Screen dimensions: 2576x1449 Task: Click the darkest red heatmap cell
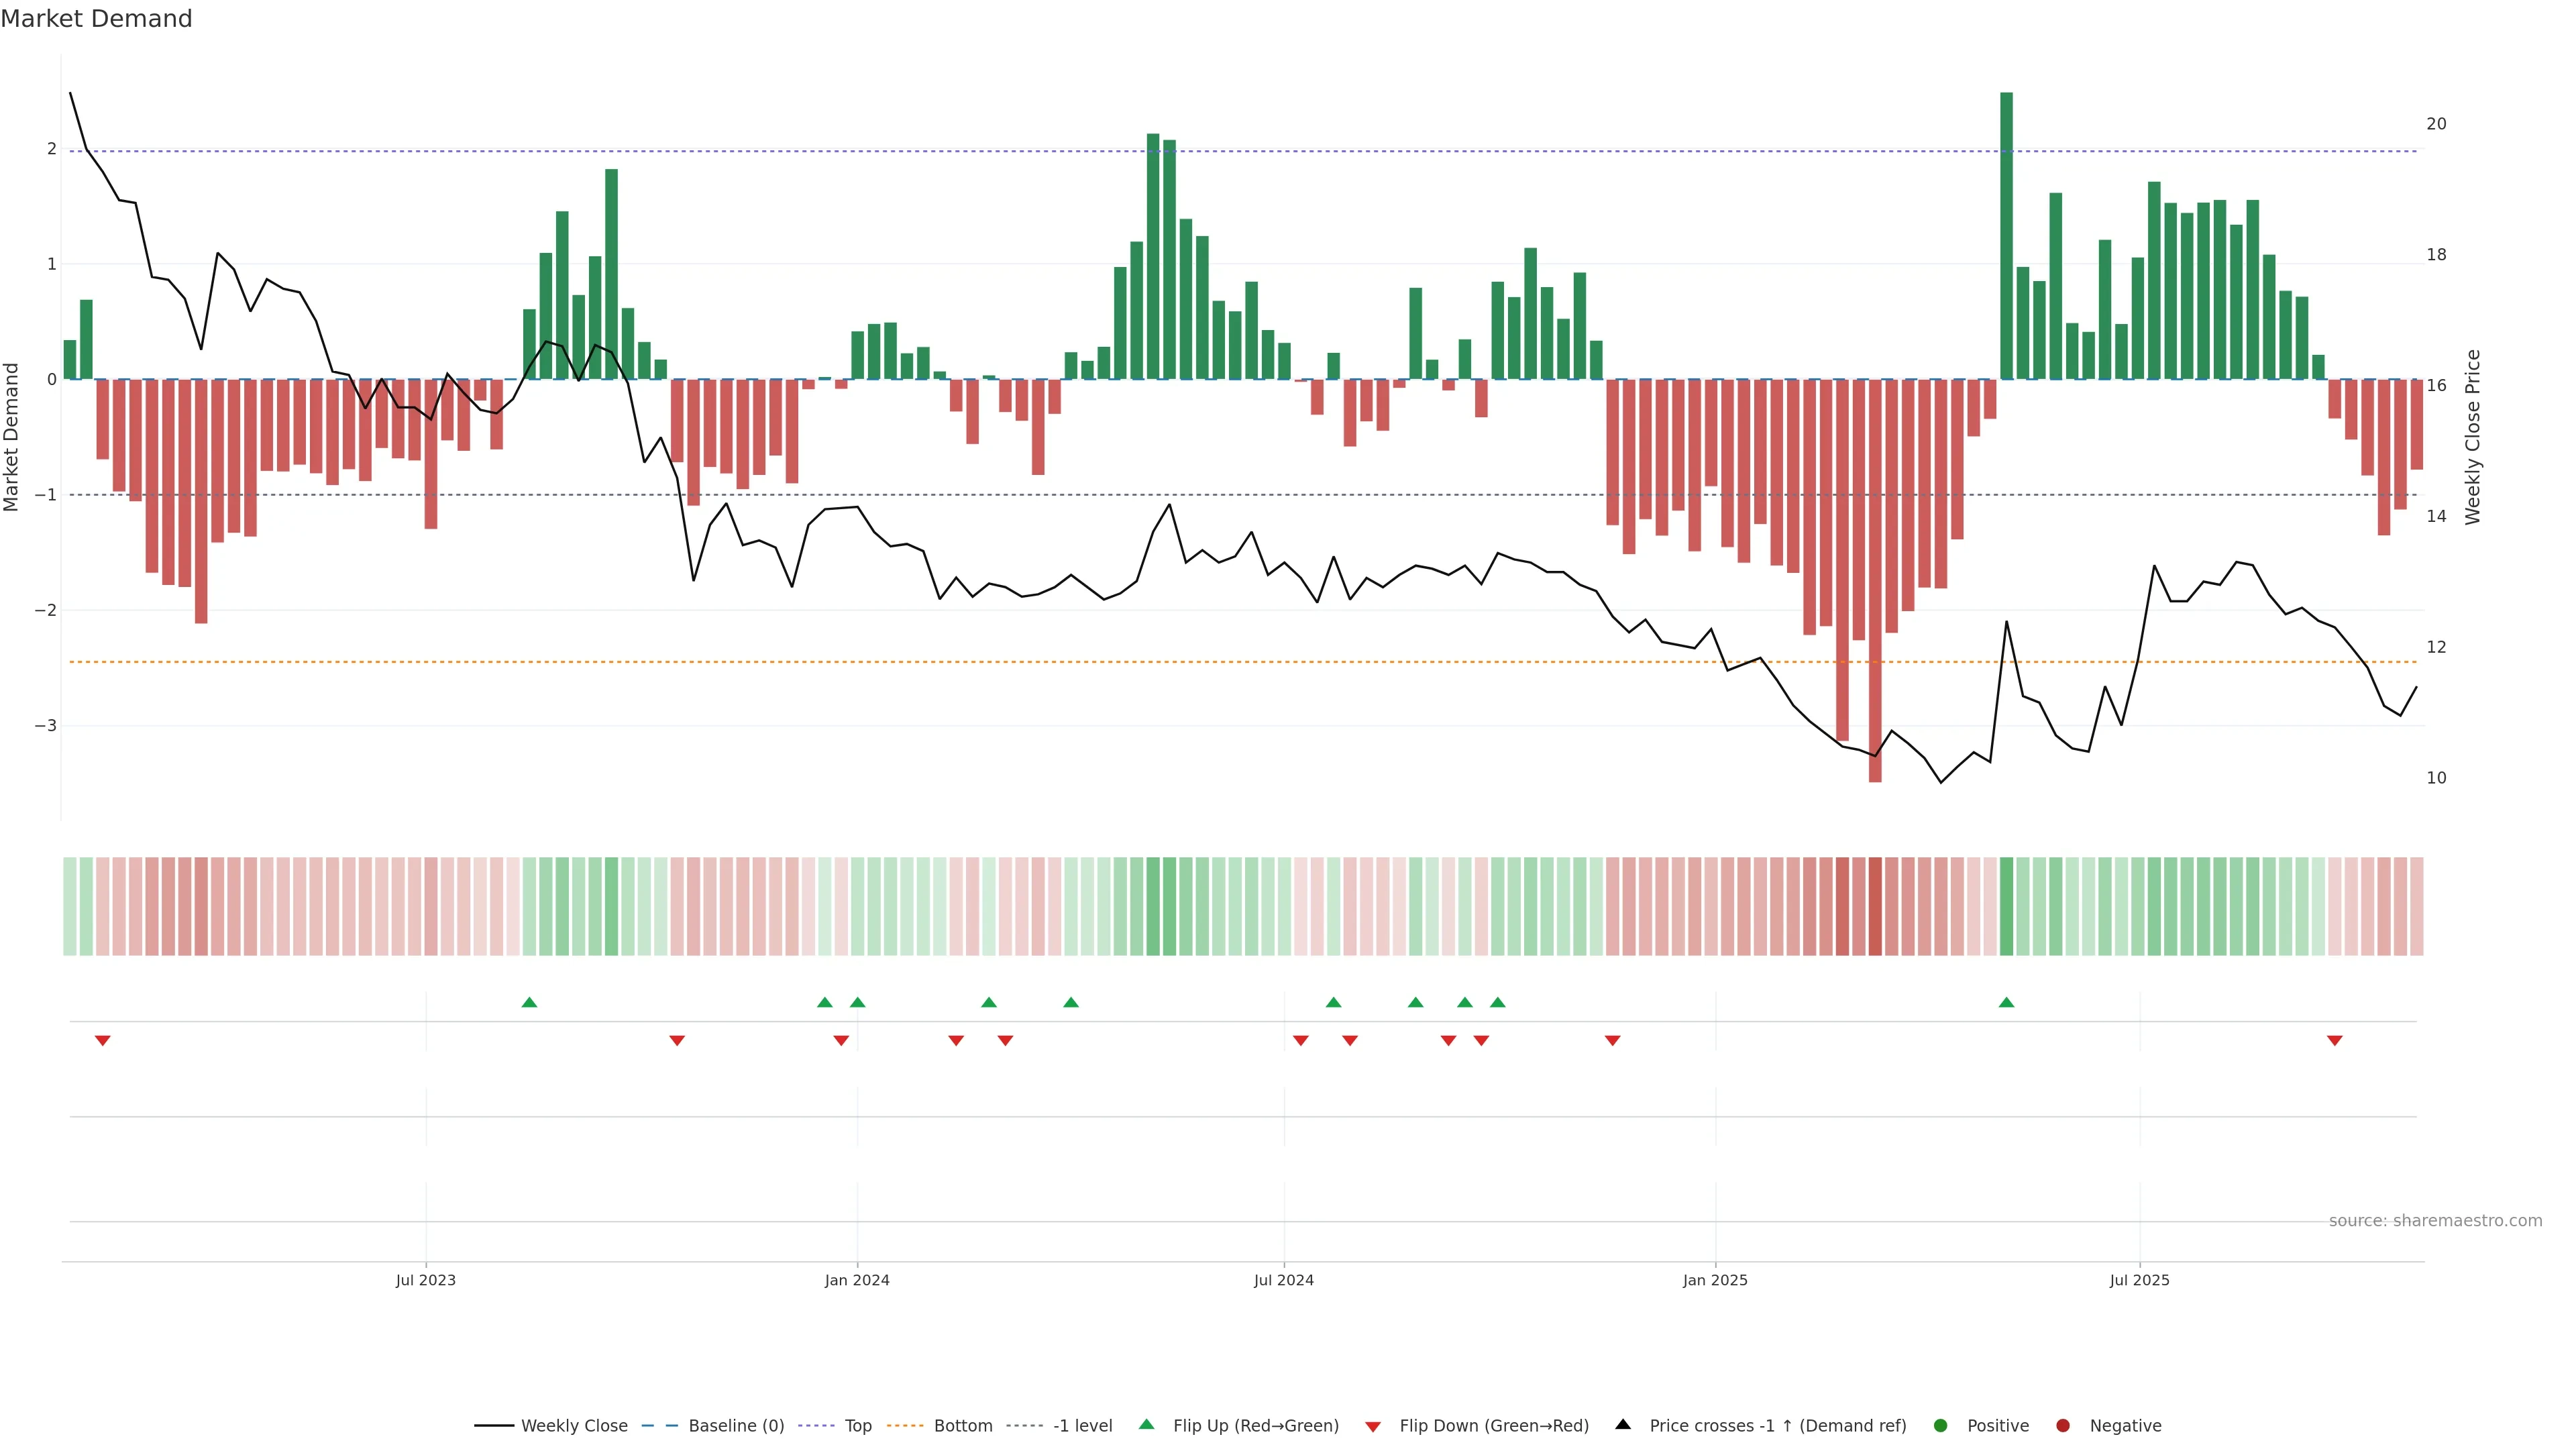[x=1875, y=906]
